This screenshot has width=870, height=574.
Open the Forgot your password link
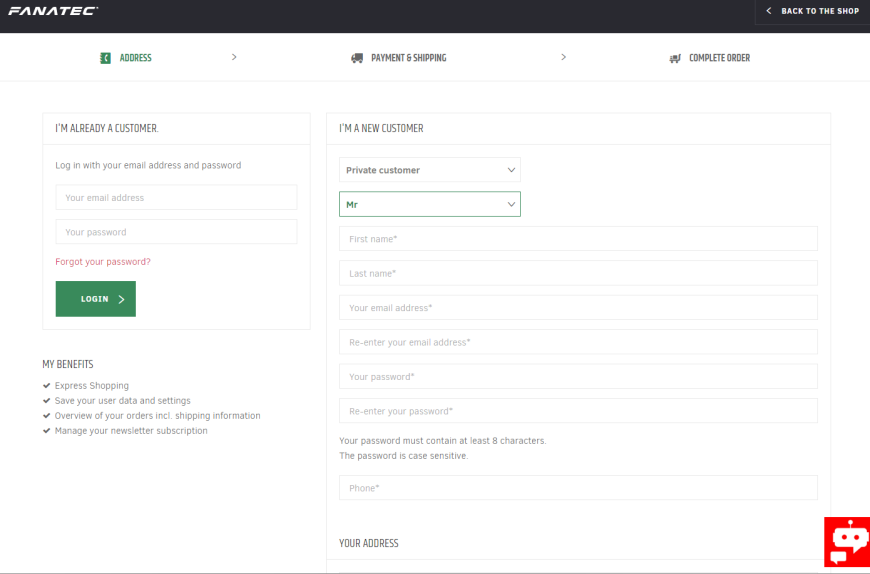click(x=103, y=262)
